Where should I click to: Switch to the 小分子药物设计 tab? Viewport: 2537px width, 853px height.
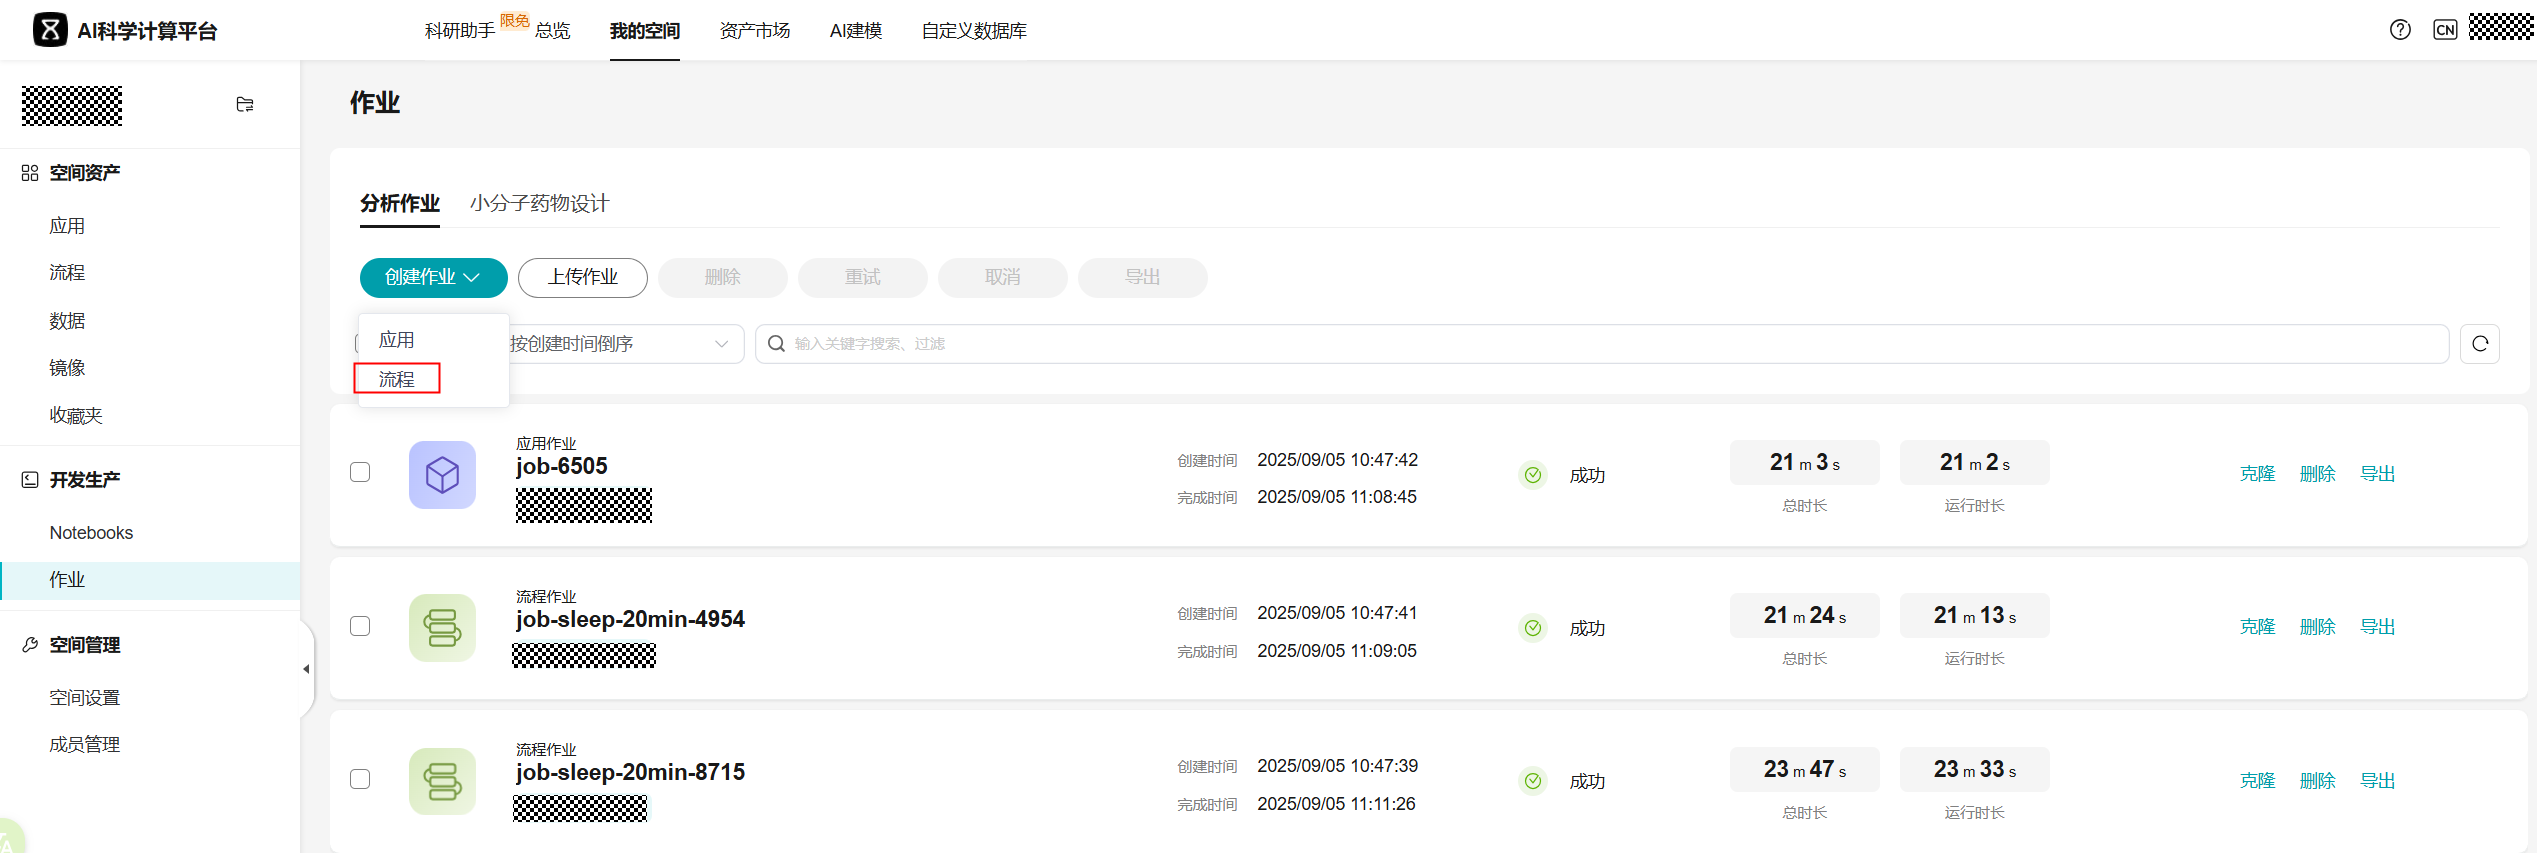click(539, 203)
